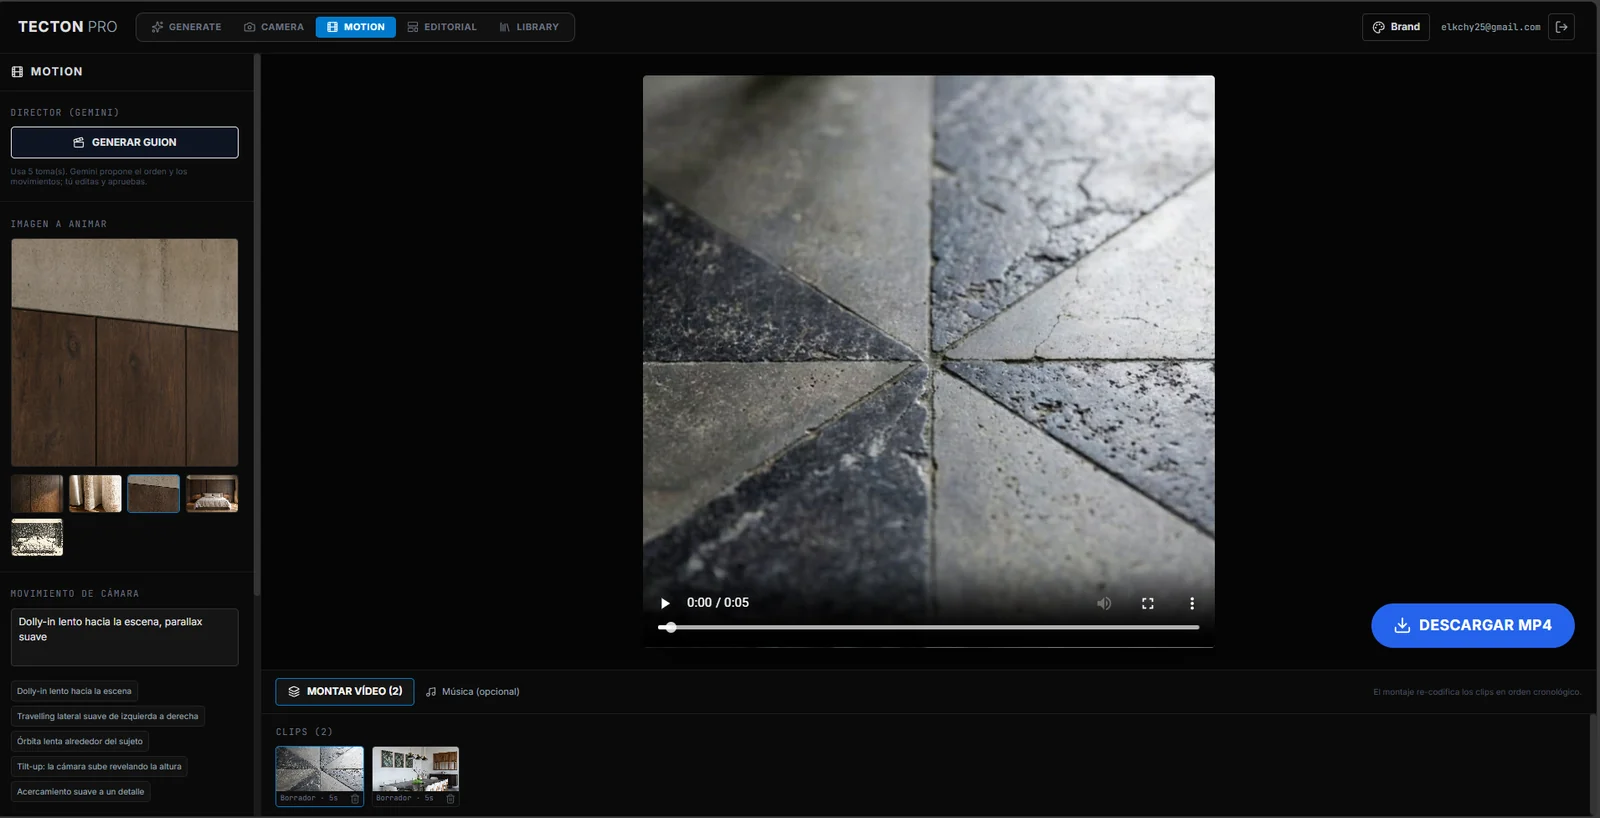Click the video progress seek bar

point(929,627)
